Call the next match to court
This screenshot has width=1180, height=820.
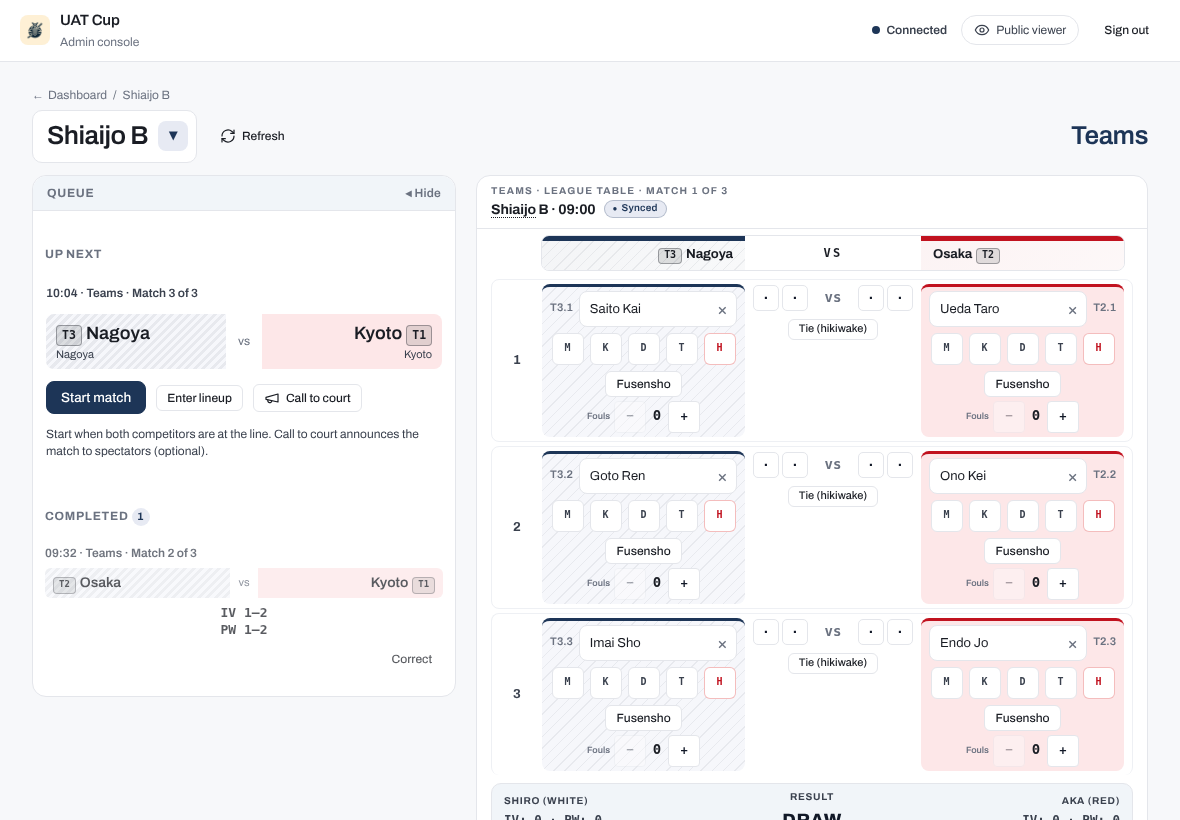pyautogui.click(x=307, y=398)
